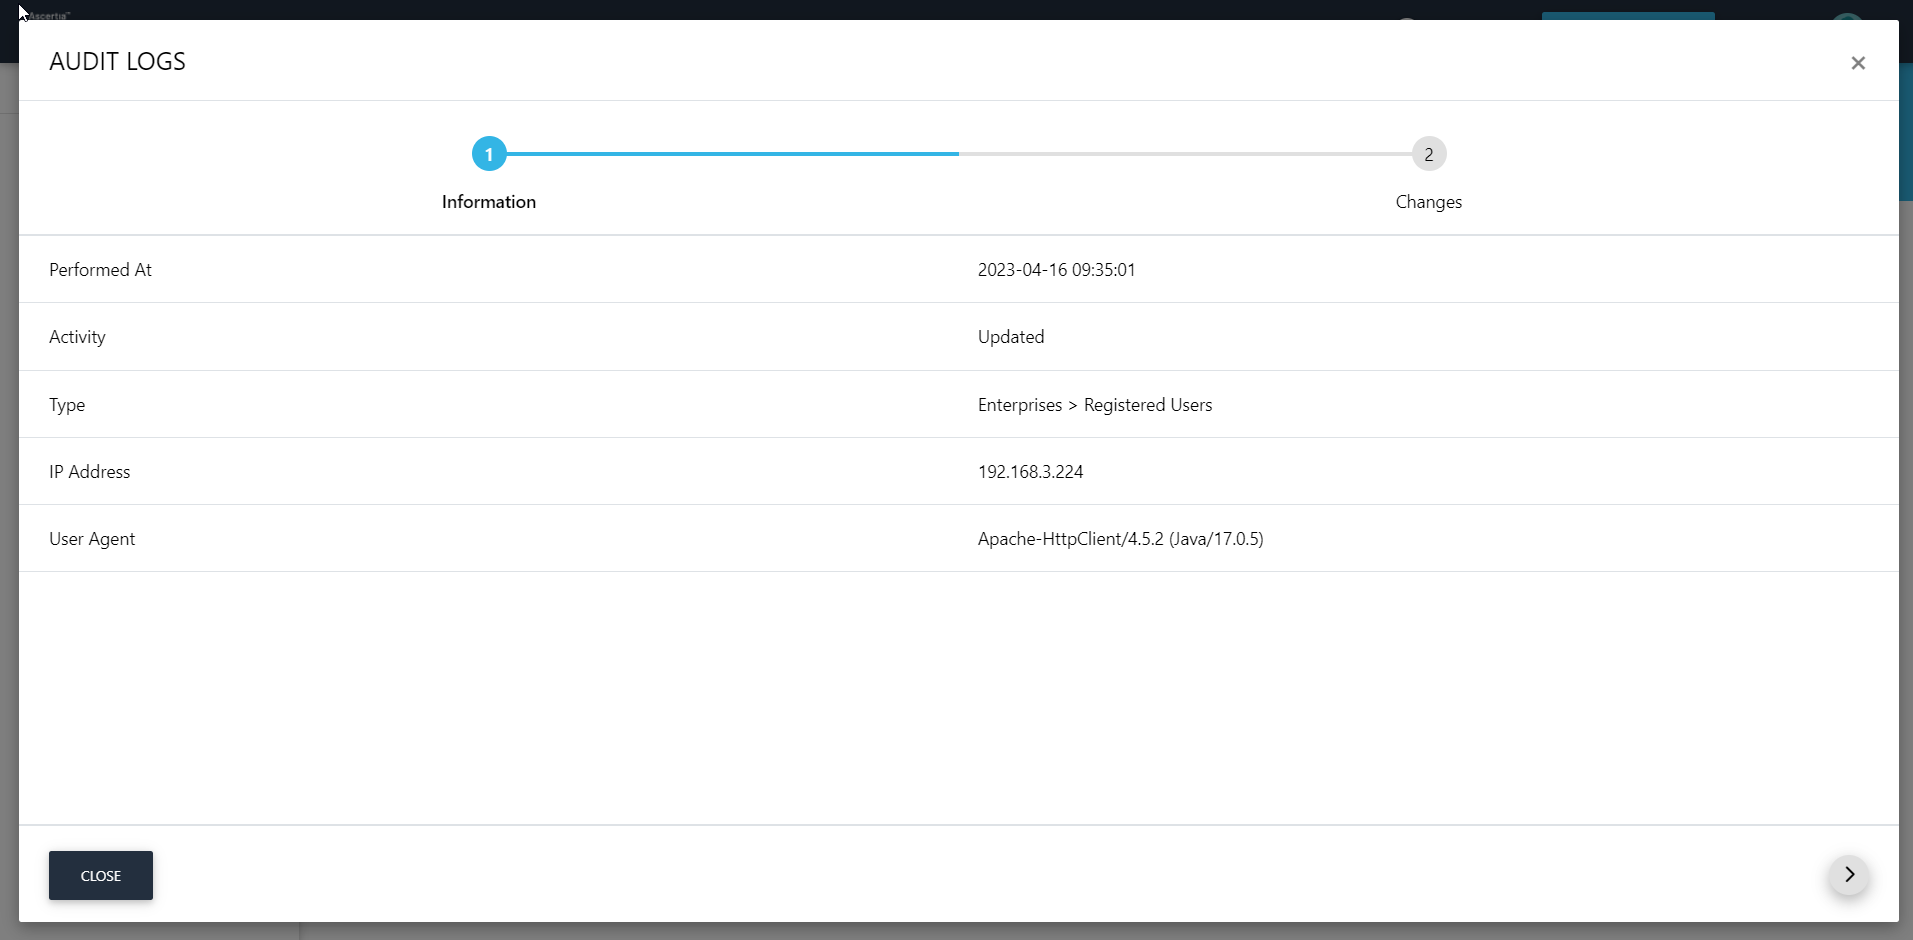Open the Changes tab label
Screen dimensions: 1913x940
coord(1428,202)
